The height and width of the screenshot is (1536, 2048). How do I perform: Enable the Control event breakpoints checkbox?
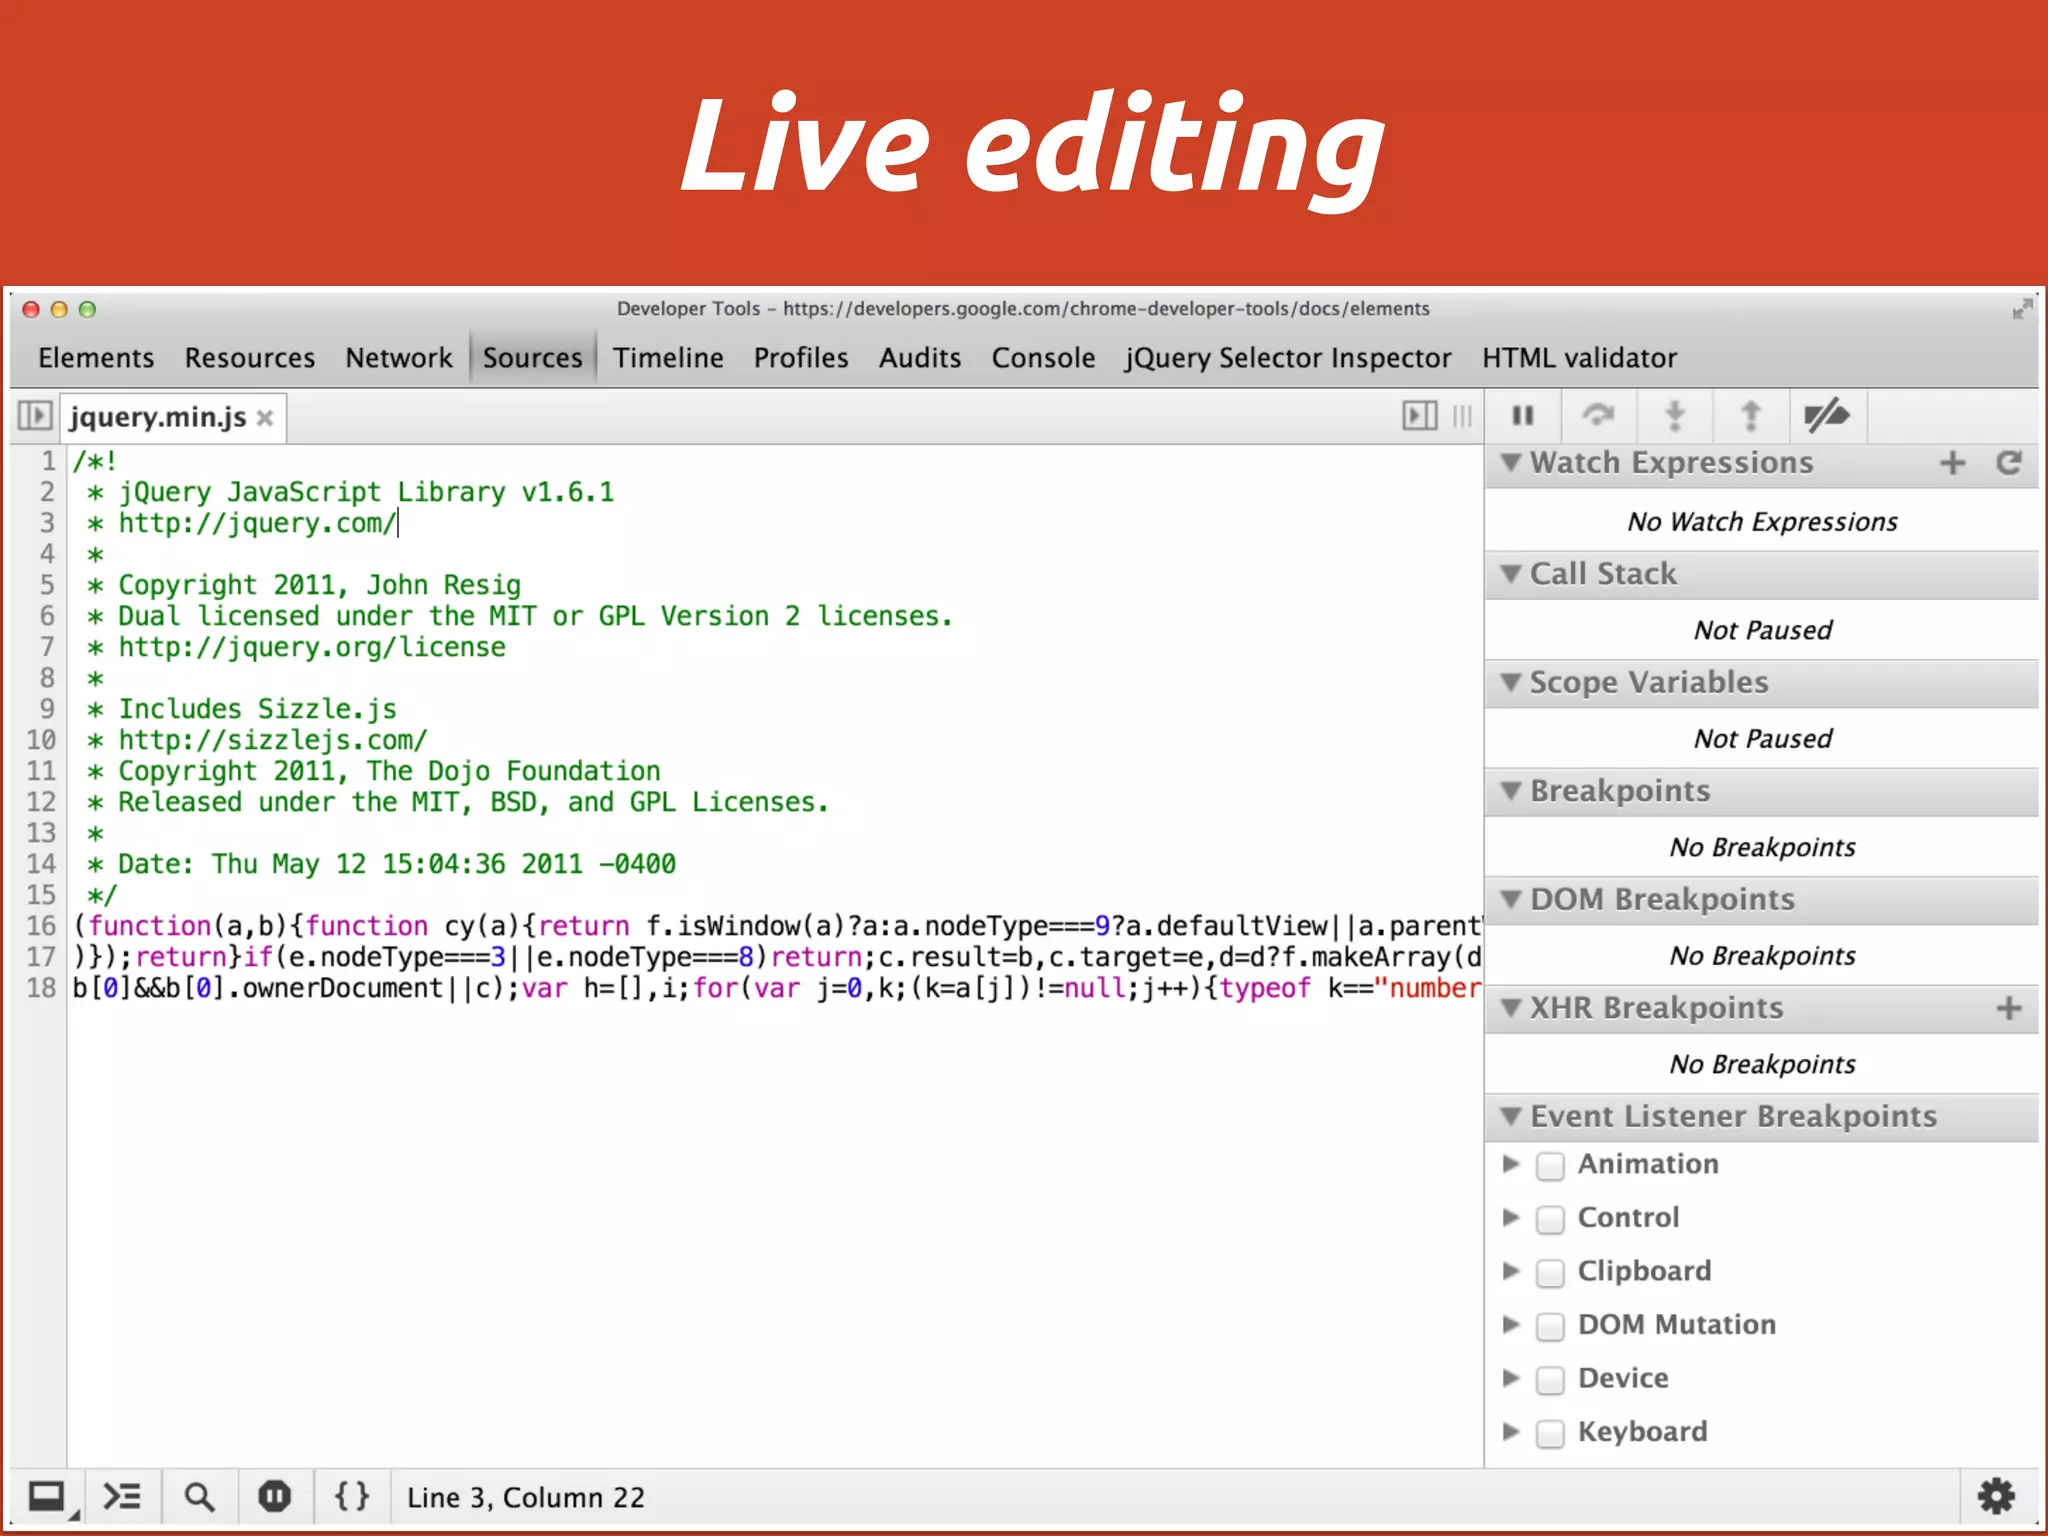[x=1550, y=1219]
